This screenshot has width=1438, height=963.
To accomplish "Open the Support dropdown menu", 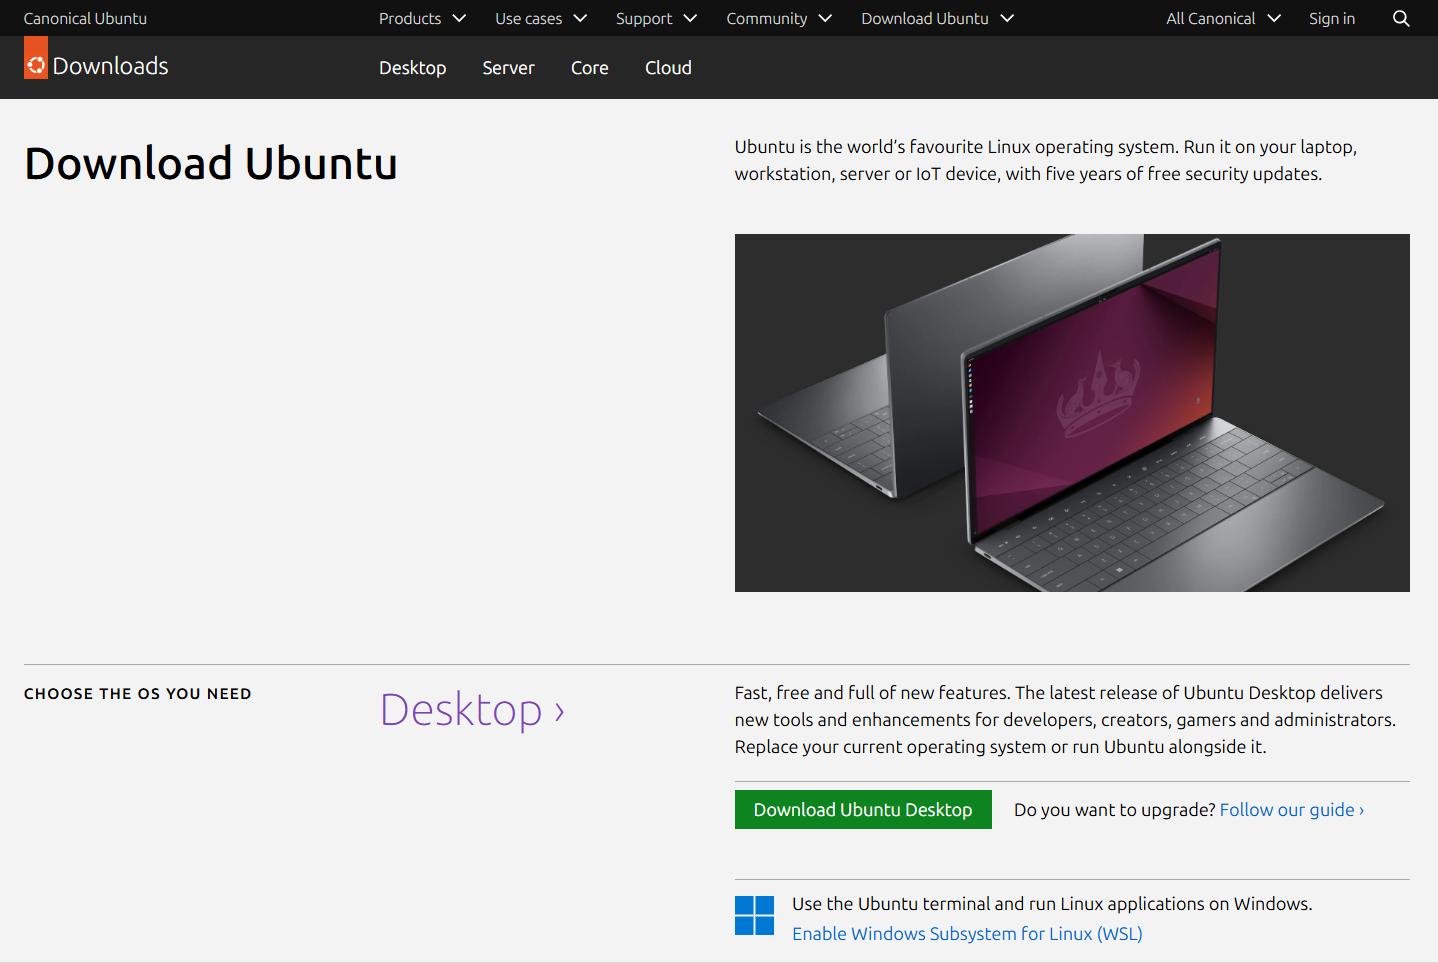I will pyautogui.click(x=656, y=18).
